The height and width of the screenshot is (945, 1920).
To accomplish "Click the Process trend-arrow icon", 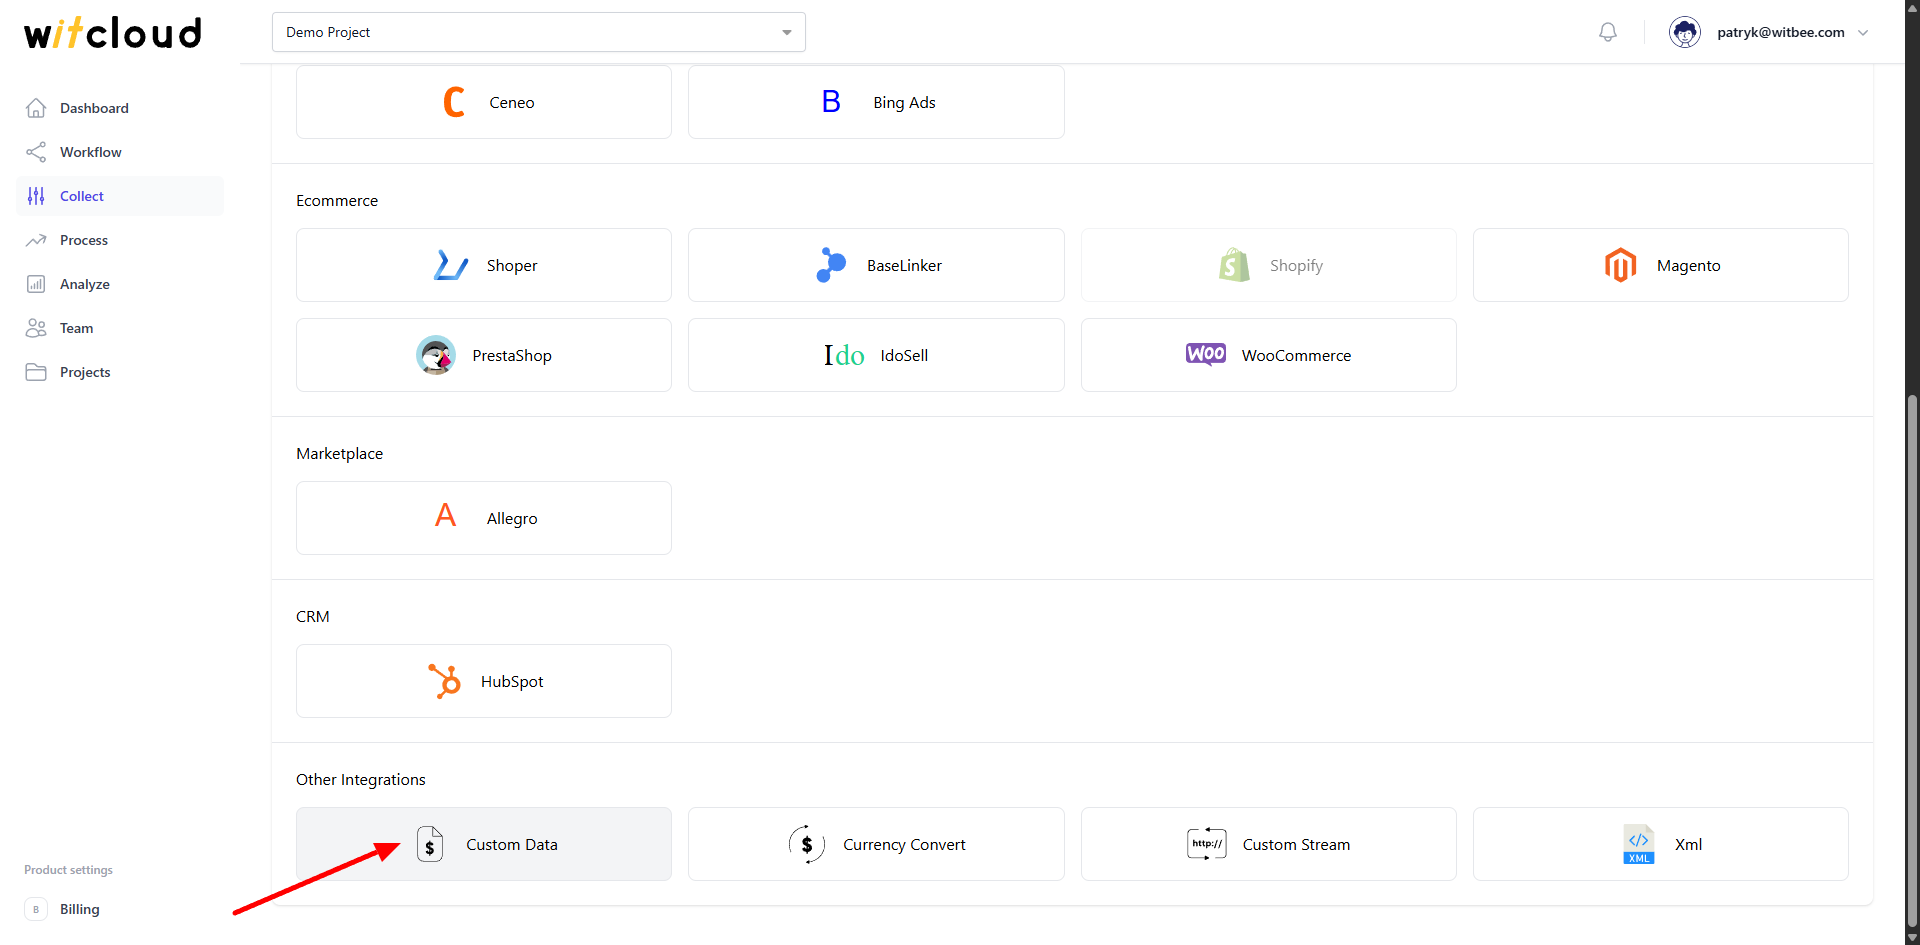I will [36, 240].
